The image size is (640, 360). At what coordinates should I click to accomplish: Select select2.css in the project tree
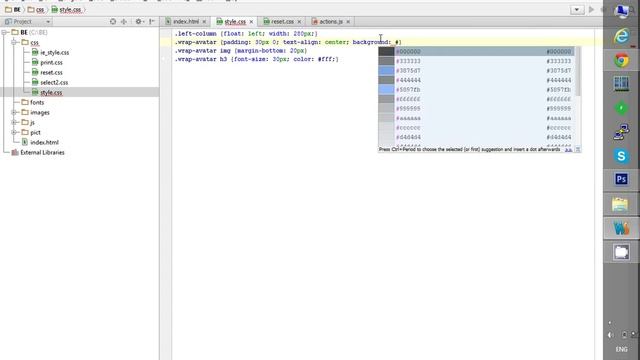[x=50, y=82]
